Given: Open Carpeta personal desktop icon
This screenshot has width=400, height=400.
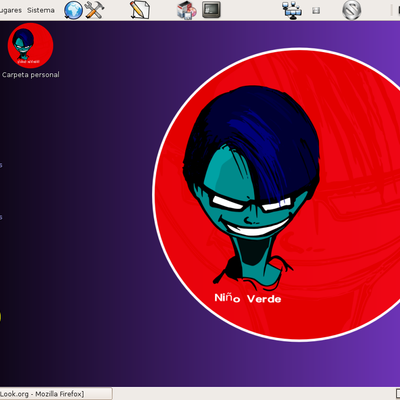Looking at the screenshot, I should (30, 46).
